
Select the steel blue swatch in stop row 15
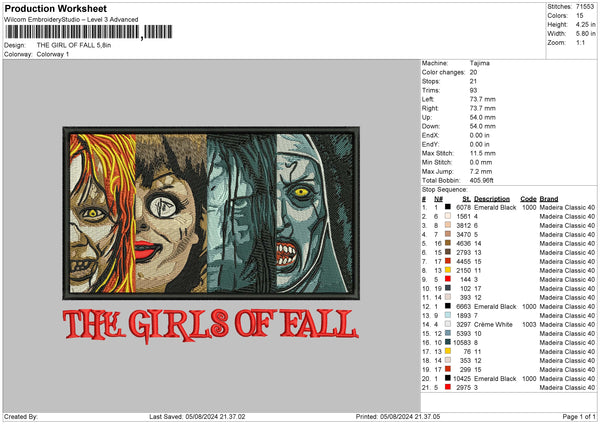click(448, 333)
